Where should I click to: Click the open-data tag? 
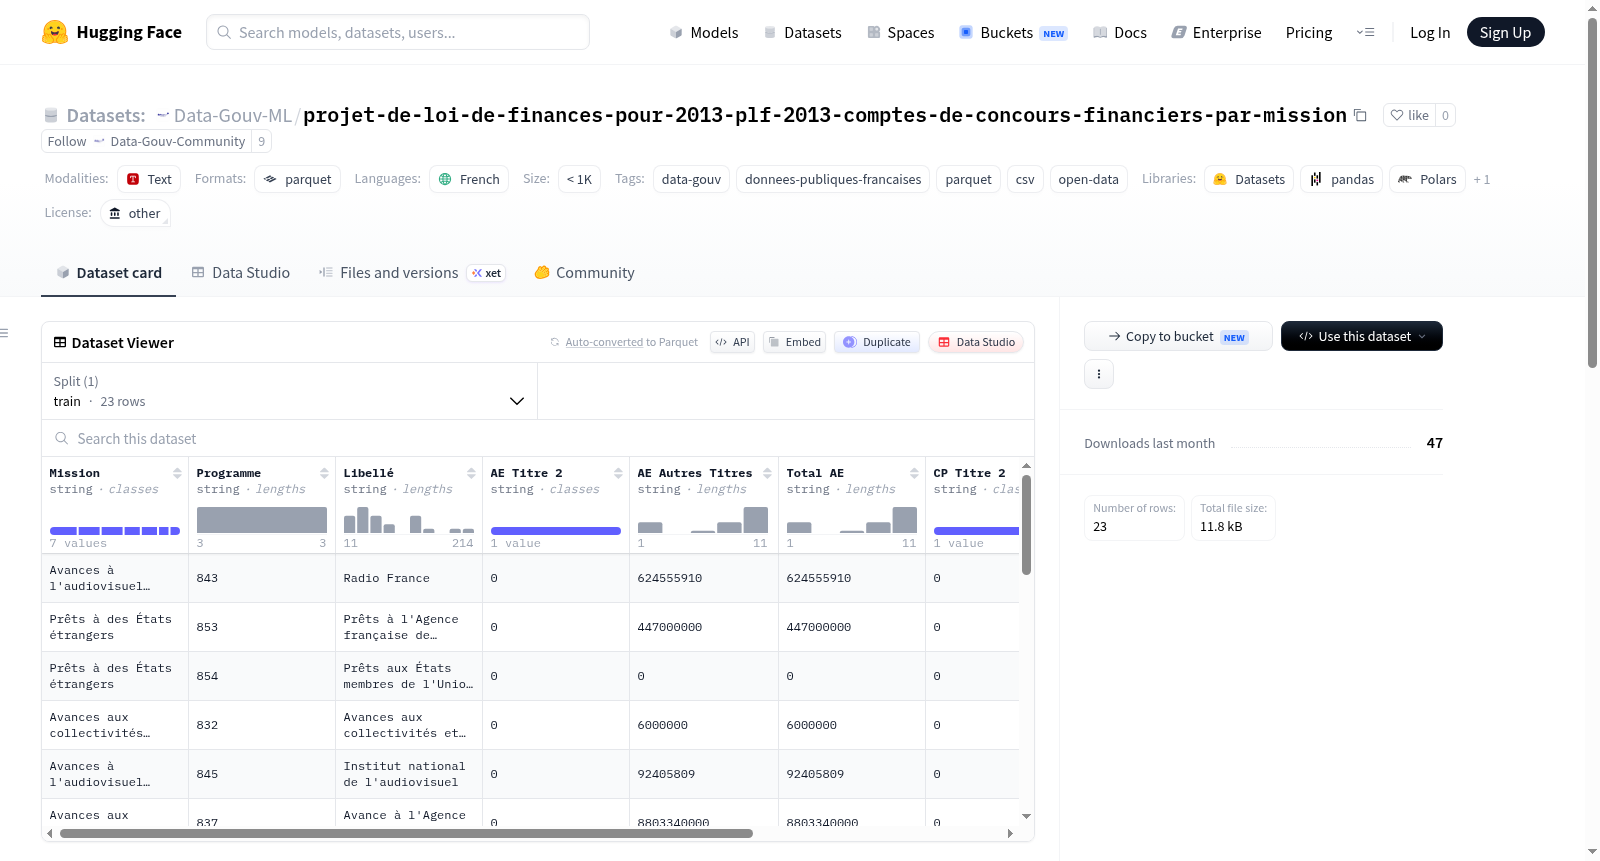(x=1088, y=179)
